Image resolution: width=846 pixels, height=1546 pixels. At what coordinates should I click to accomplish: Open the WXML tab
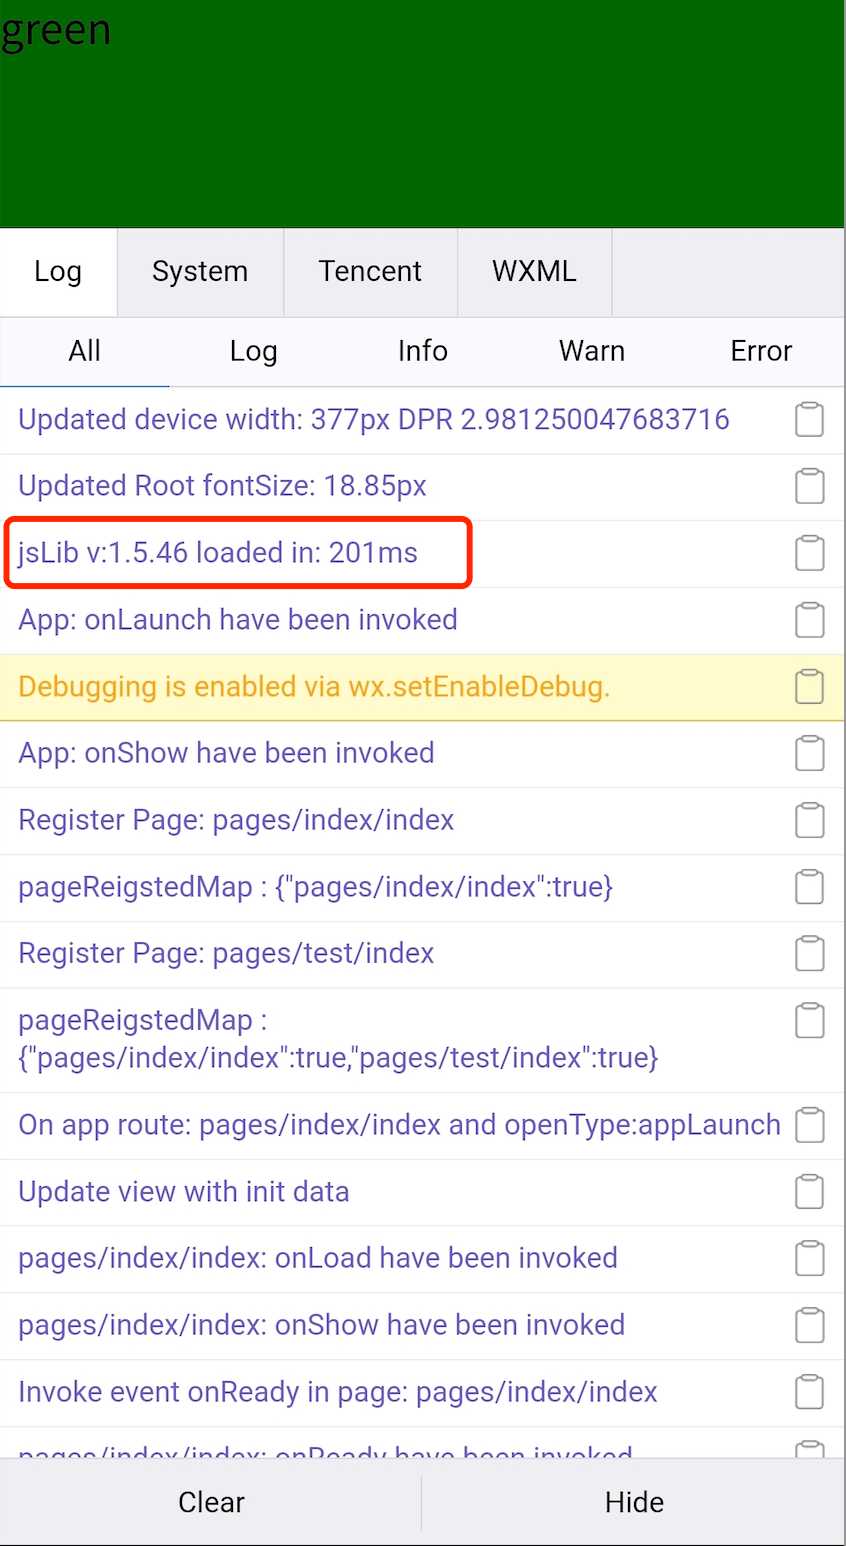point(534,272)
